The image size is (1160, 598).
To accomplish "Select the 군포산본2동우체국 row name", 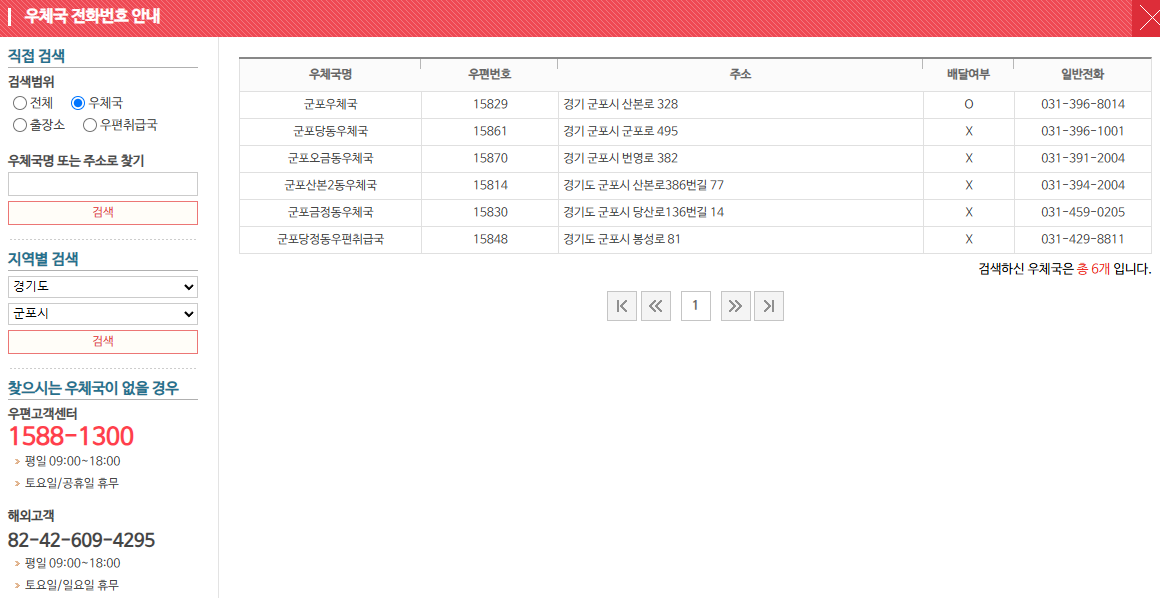I will coord(331,185).
